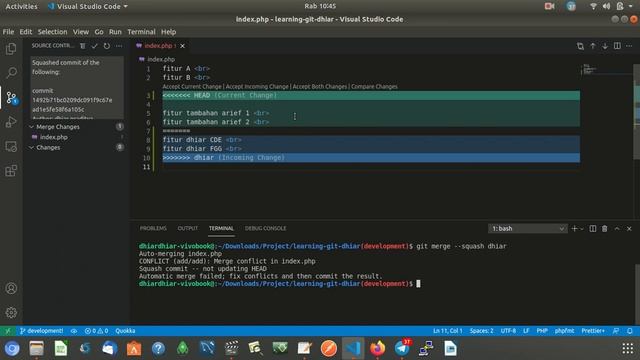The image size is (640, 360).
Task: Click the notifications bell in status bar
Action: click(x=630, y=331)
